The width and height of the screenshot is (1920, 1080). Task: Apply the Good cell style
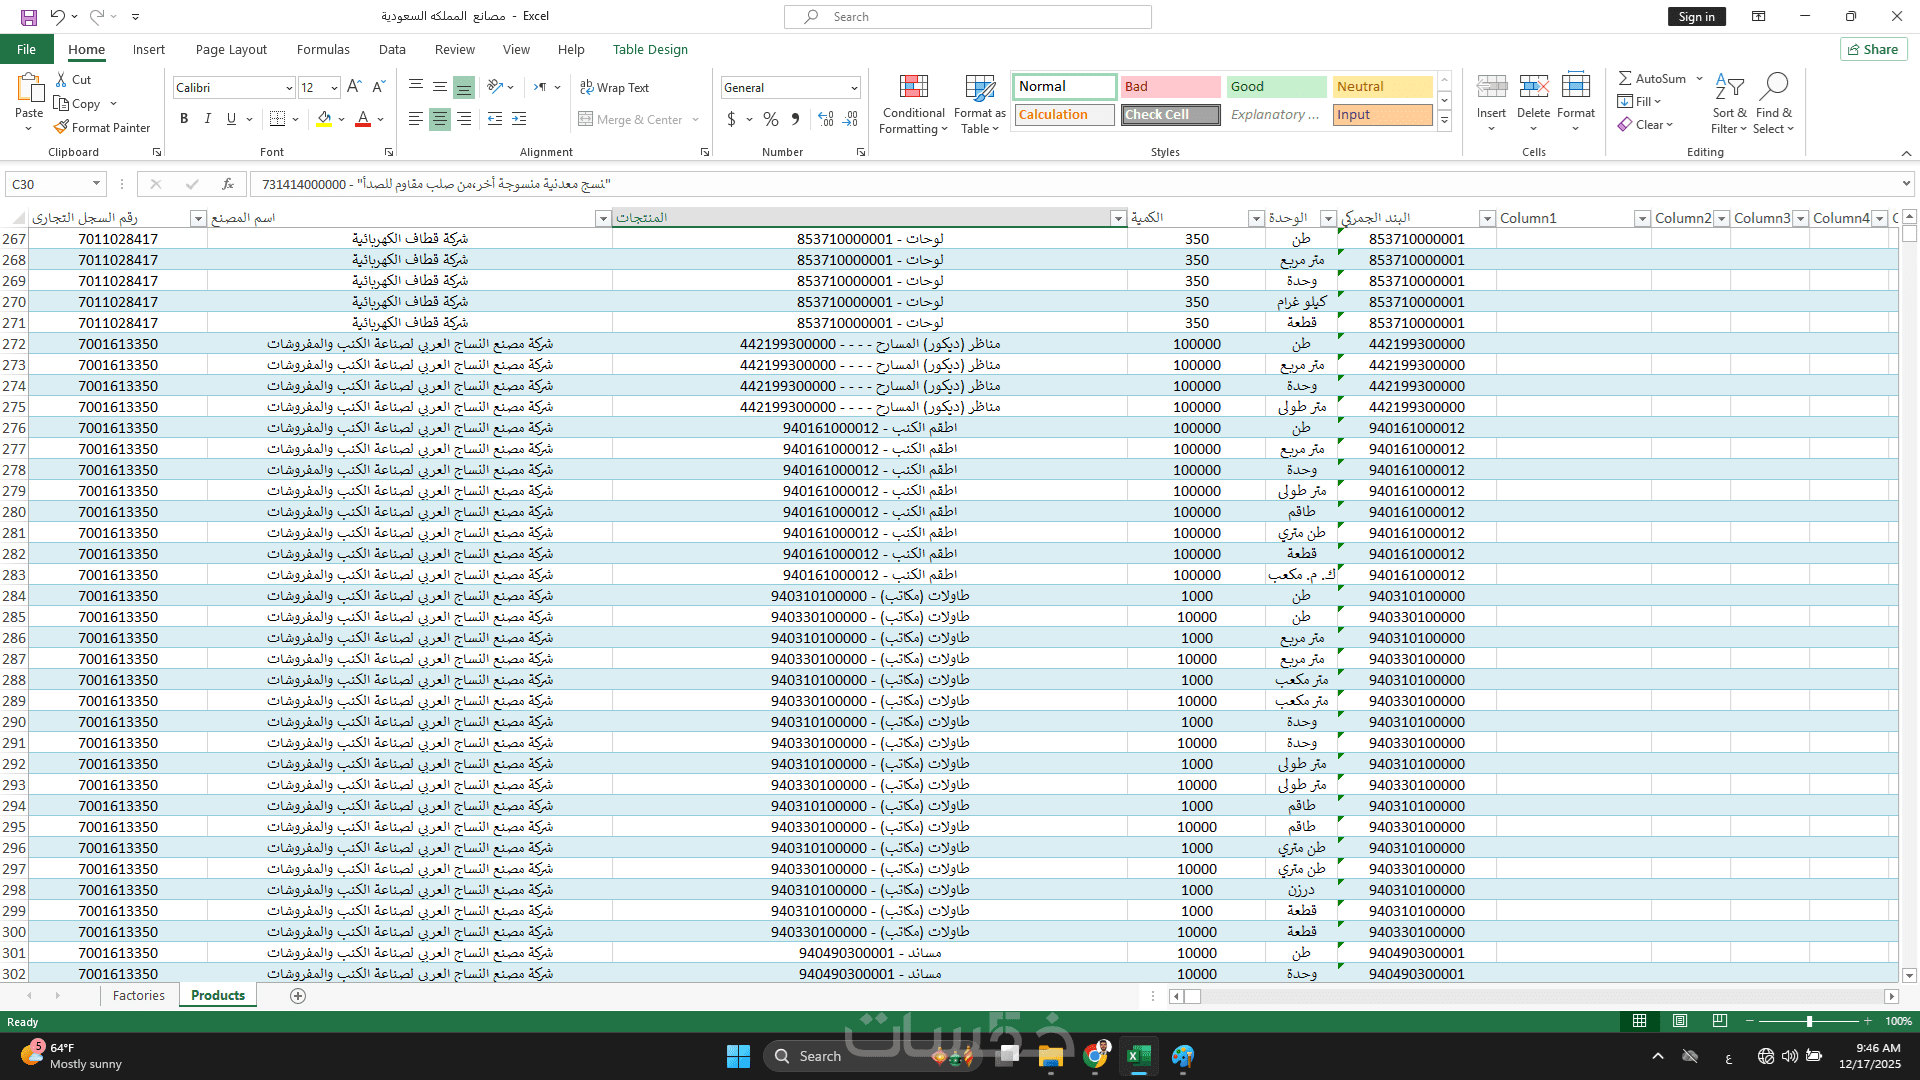click(1276, 87)
